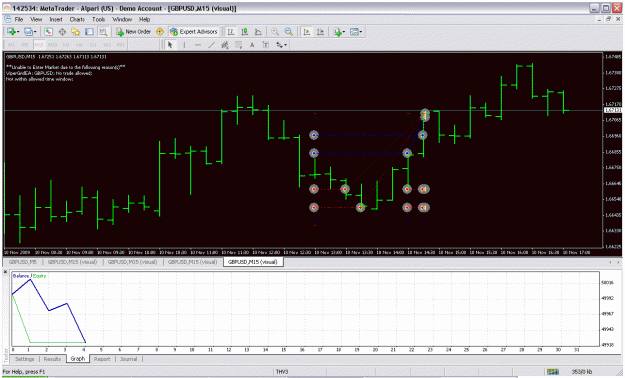Switch chart to M5 timeframe
The image size is (625, 378).
pos(25,45)
